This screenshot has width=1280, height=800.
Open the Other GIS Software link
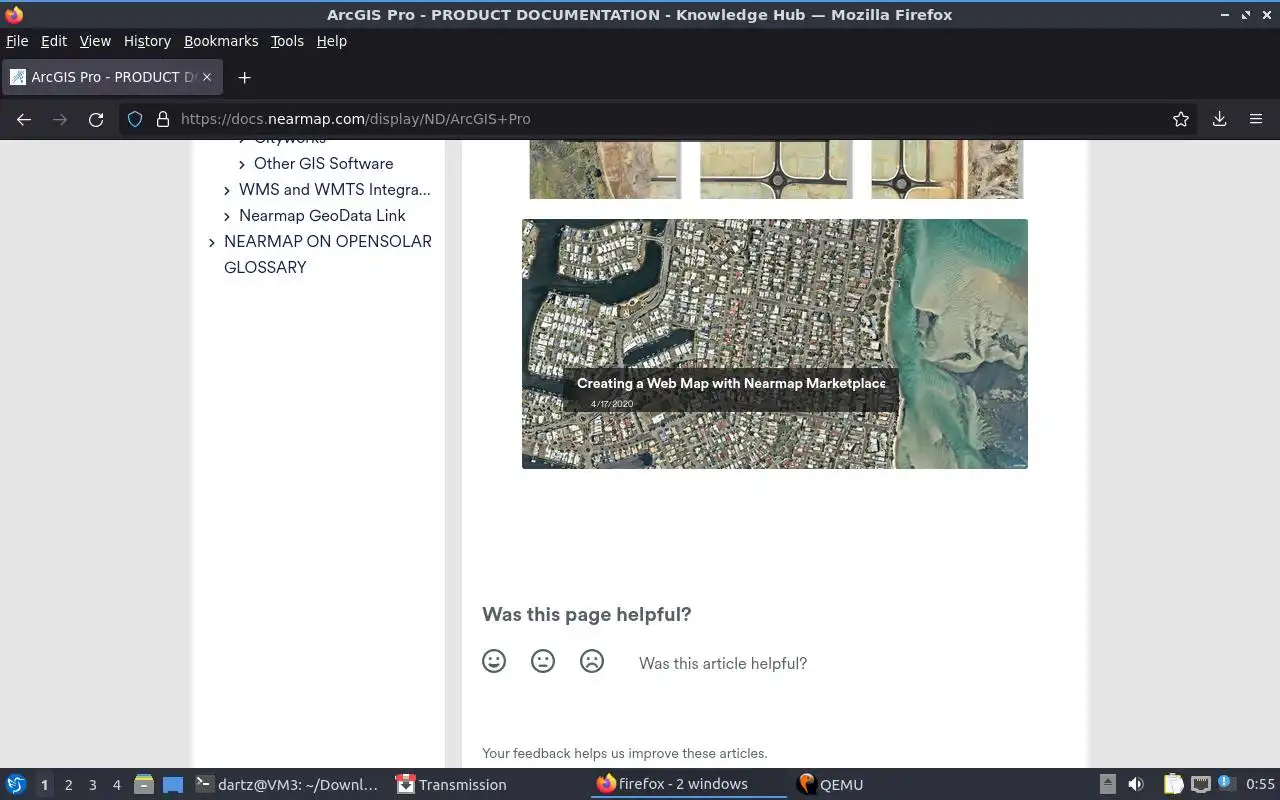tap(324, 163)
